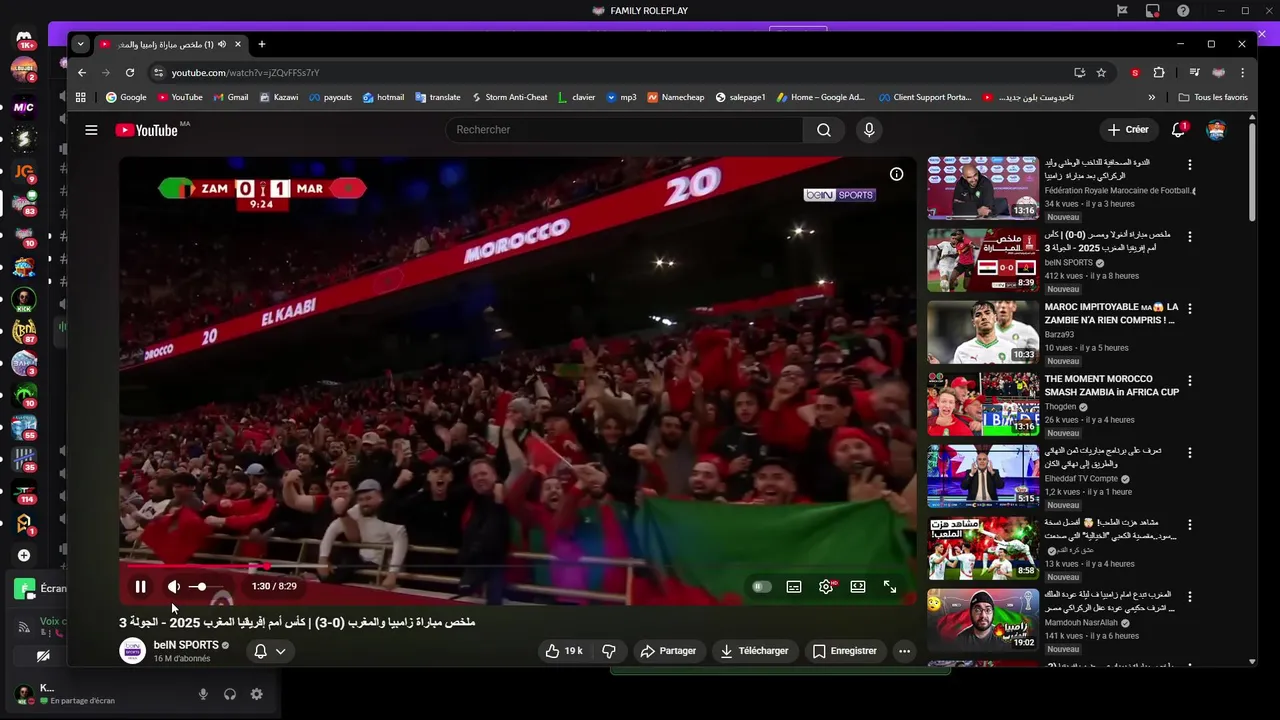Open Chrome media control icon

click(1194, 73)
